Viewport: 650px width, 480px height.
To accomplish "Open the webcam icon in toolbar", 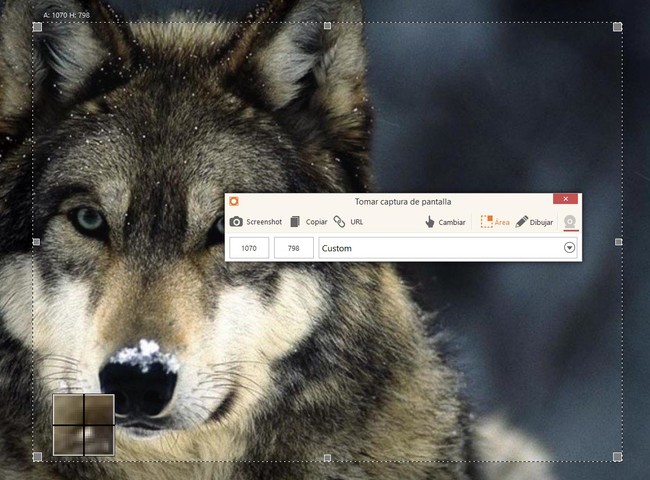I will click(570, 221).
